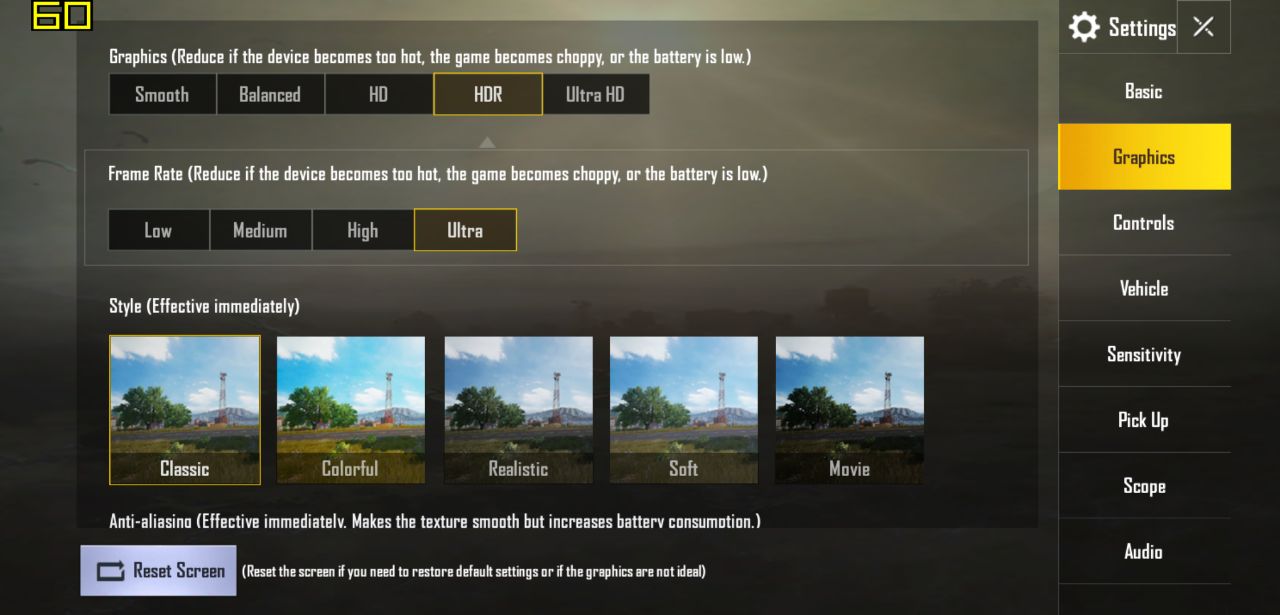1280x615 pixels.
Task: Click the Settings gear icon
Action: pos(1084,27)
